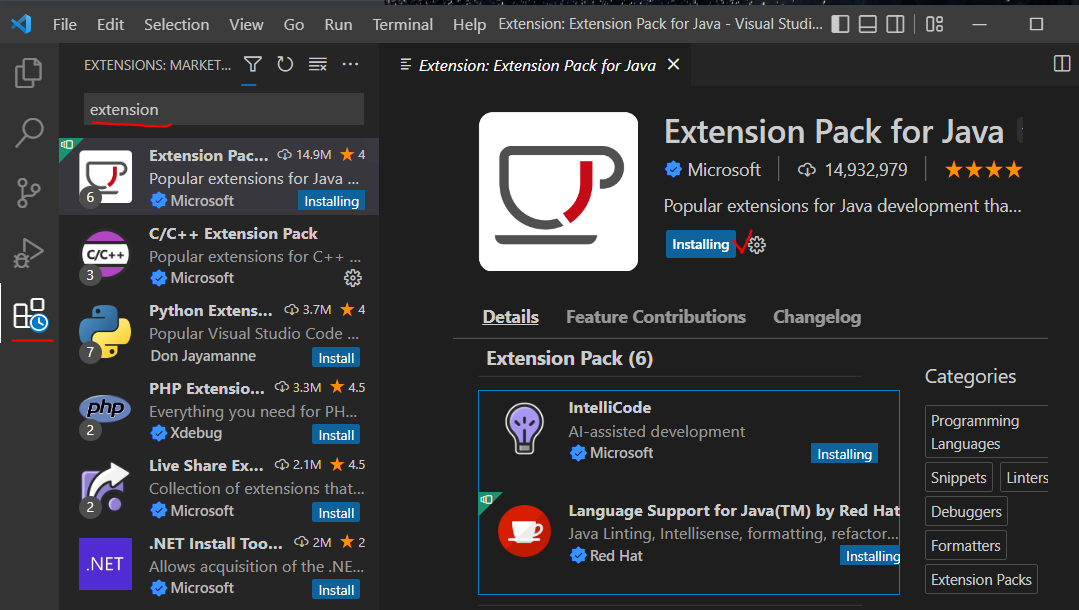Switch to the Feature Contributions tab
Screen dimensions: 1079x610
pyautogui.click(x=656, y=317)
